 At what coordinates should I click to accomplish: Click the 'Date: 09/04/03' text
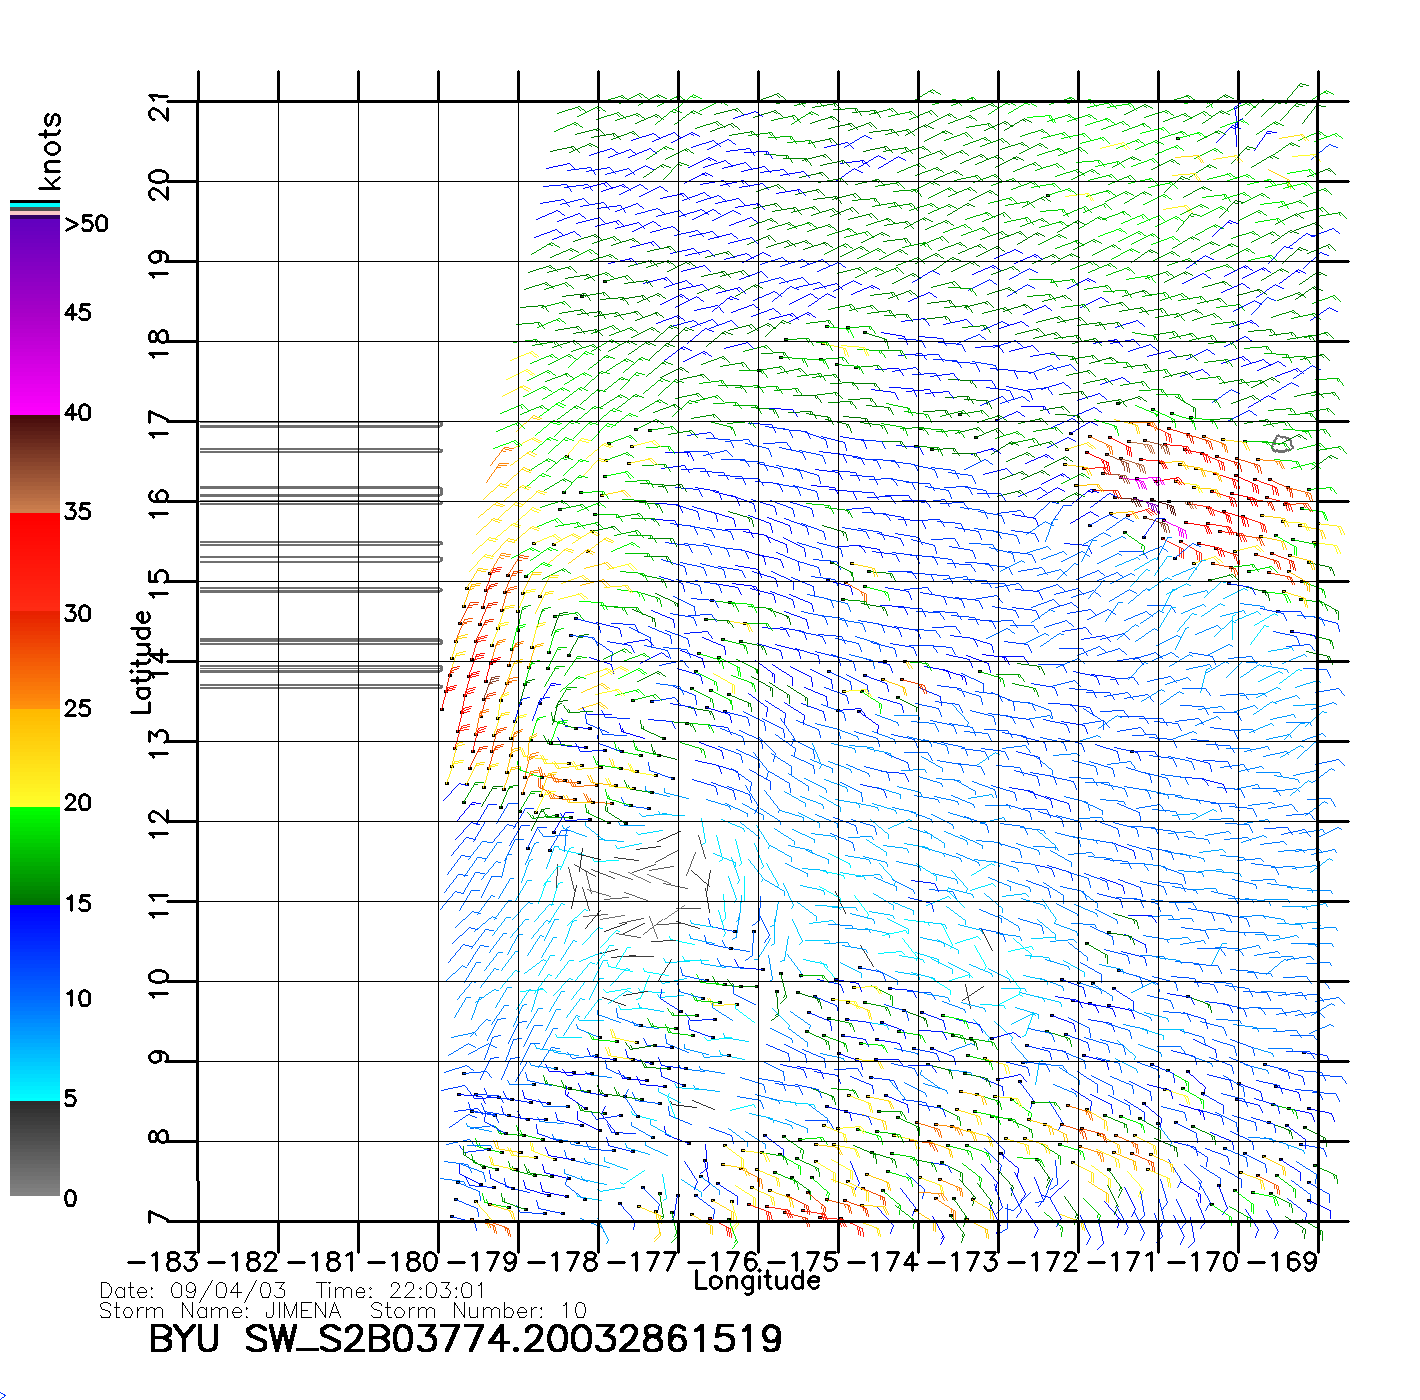point(193,1290)
